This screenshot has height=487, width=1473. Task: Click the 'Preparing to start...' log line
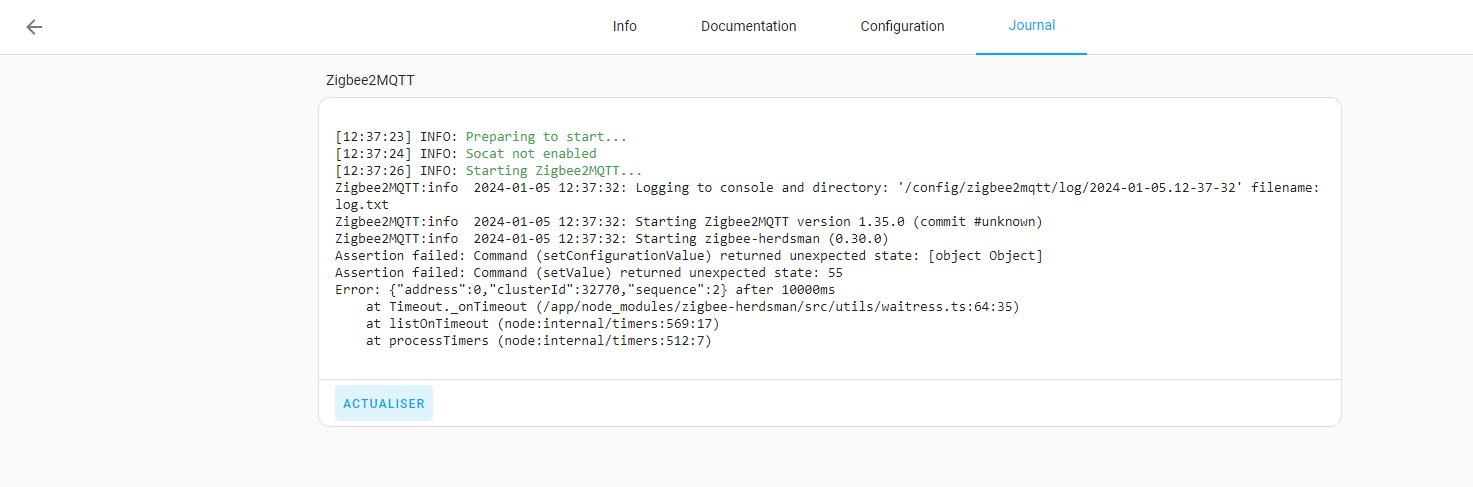[546, 137]
